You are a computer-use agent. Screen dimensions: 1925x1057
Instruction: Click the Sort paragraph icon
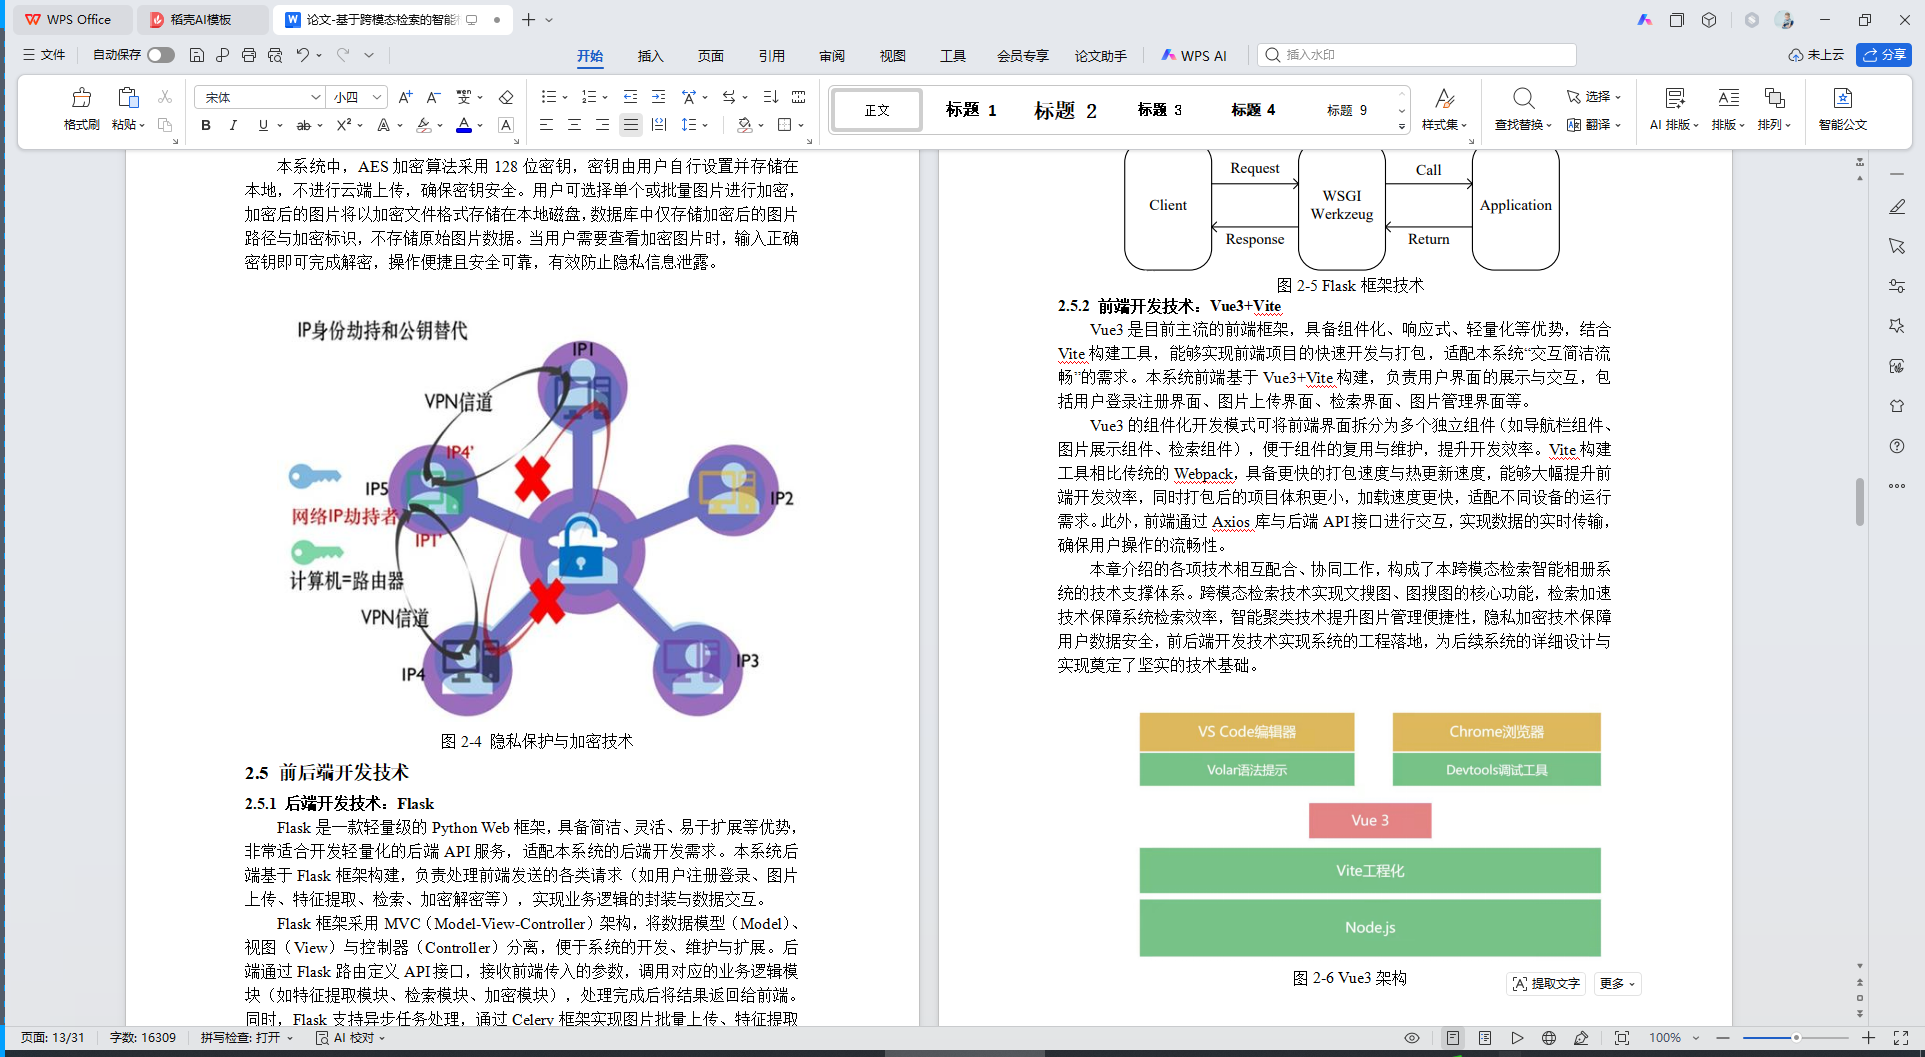click(770, 97)
